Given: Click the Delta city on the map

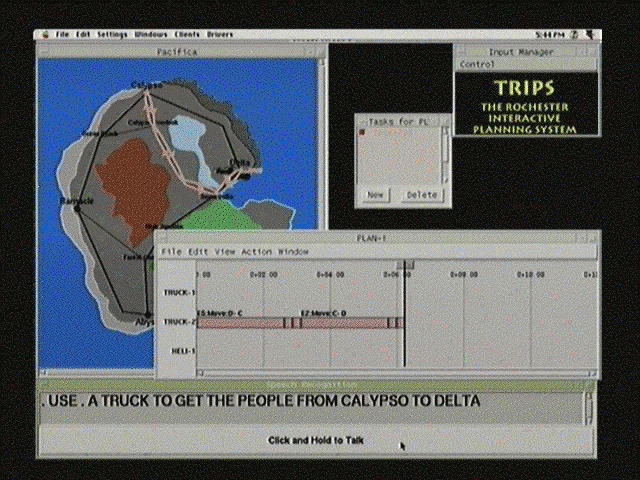Looking at the screenshot, I should coord(239,163).
